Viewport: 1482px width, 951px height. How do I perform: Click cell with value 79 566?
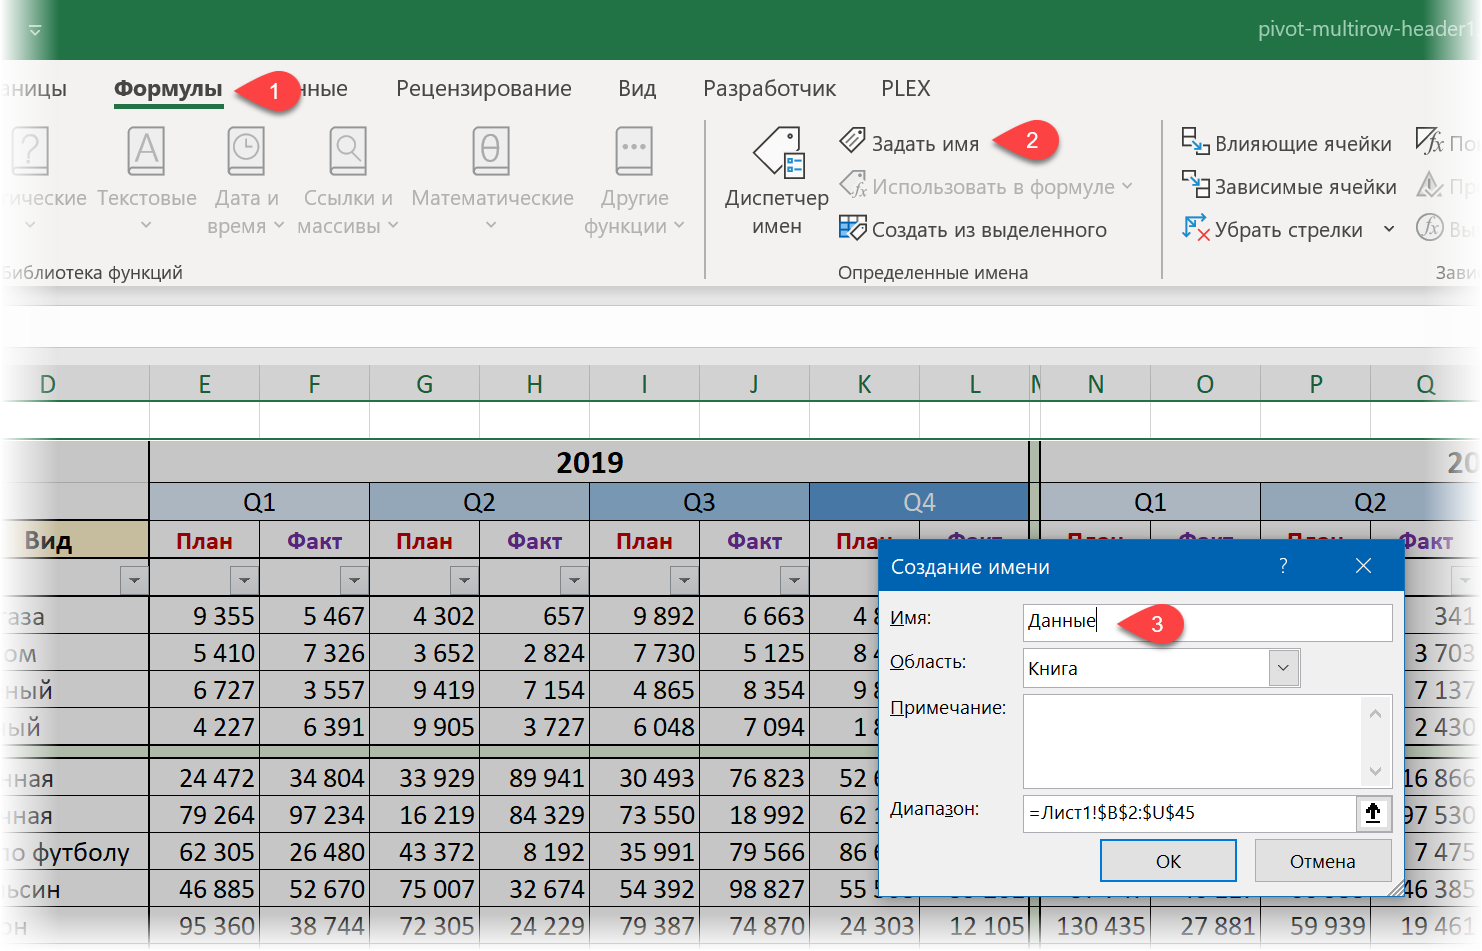(x=754, y=852)
